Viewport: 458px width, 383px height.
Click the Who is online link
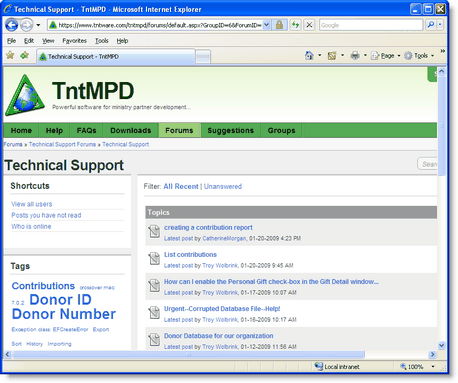[31, 227]
